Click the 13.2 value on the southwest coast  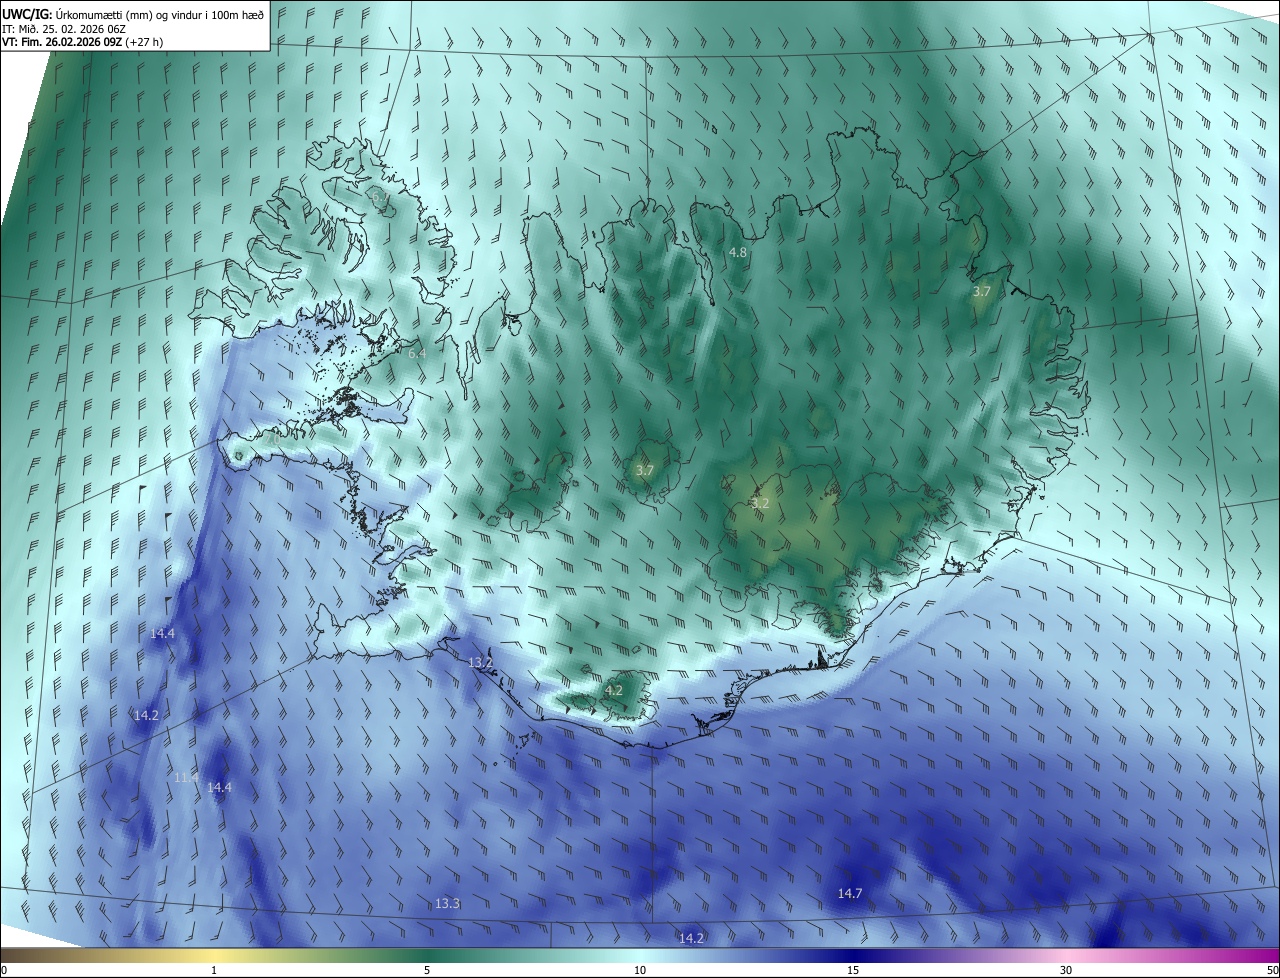pos(480,663)
